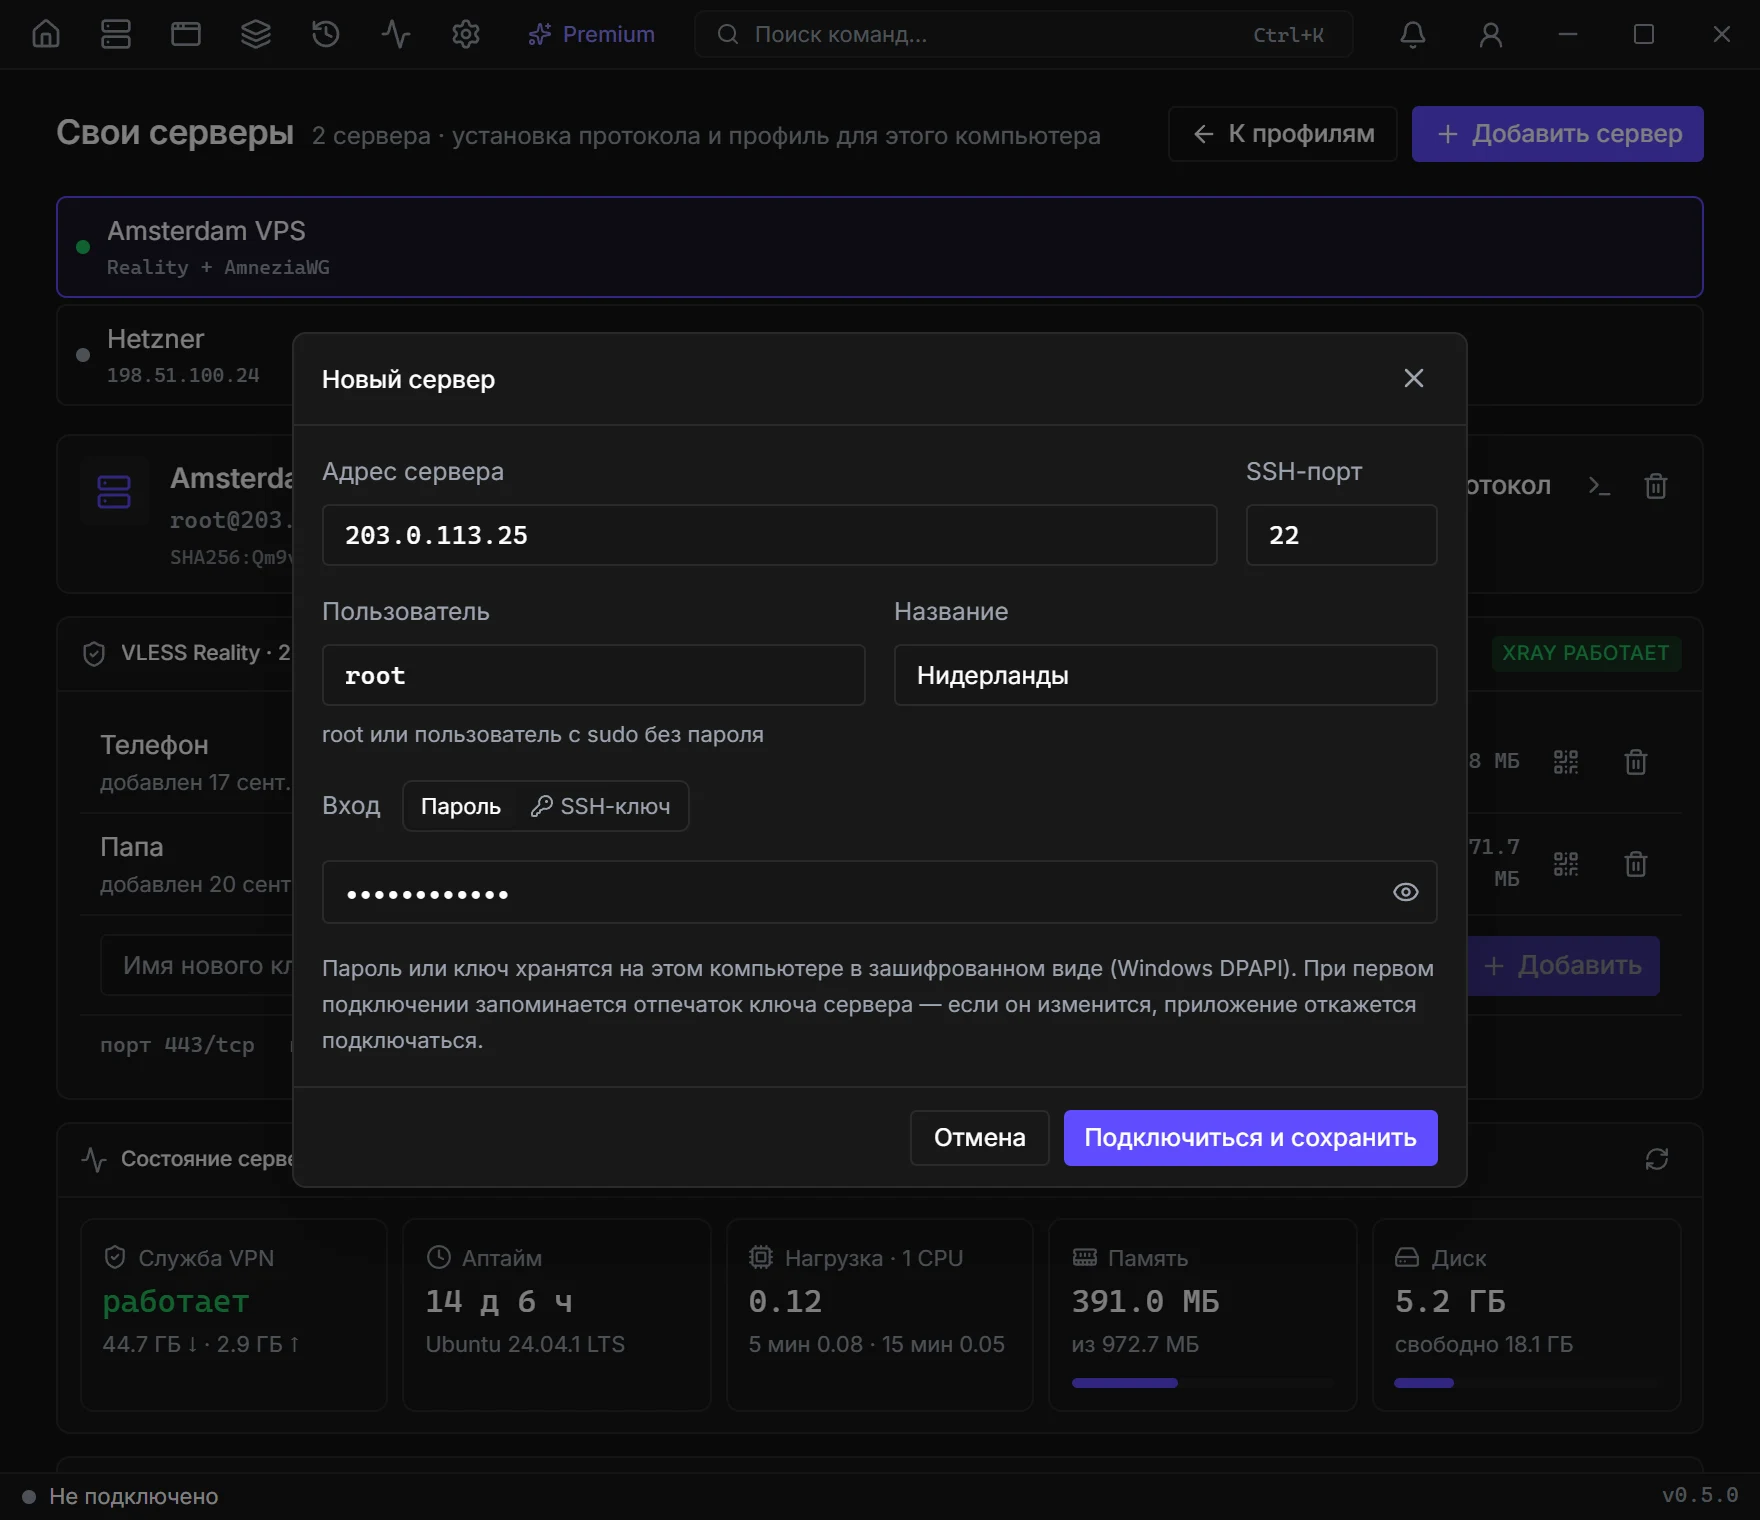Click the Пользователь input field
Screen dimensions: 1760x1520
tap(594, 675)
